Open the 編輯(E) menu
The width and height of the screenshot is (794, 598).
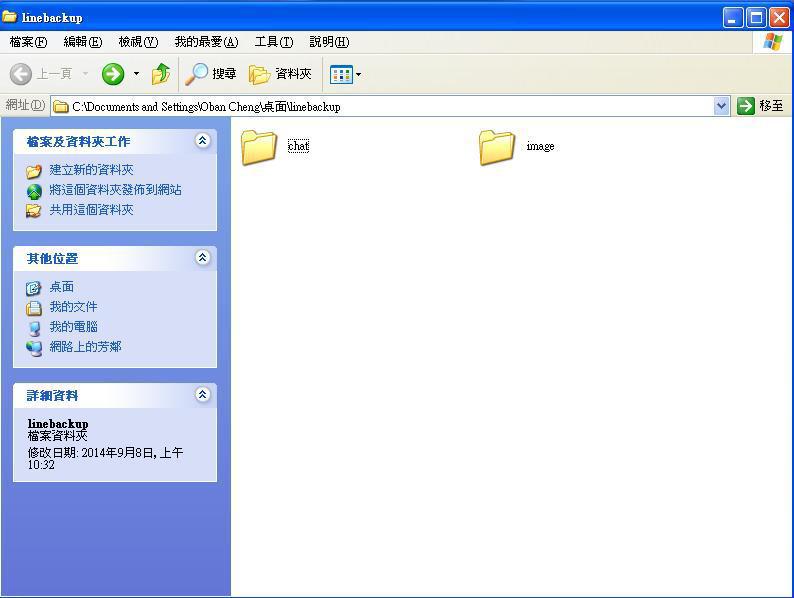pyautogui.click(x=83, y=42)
